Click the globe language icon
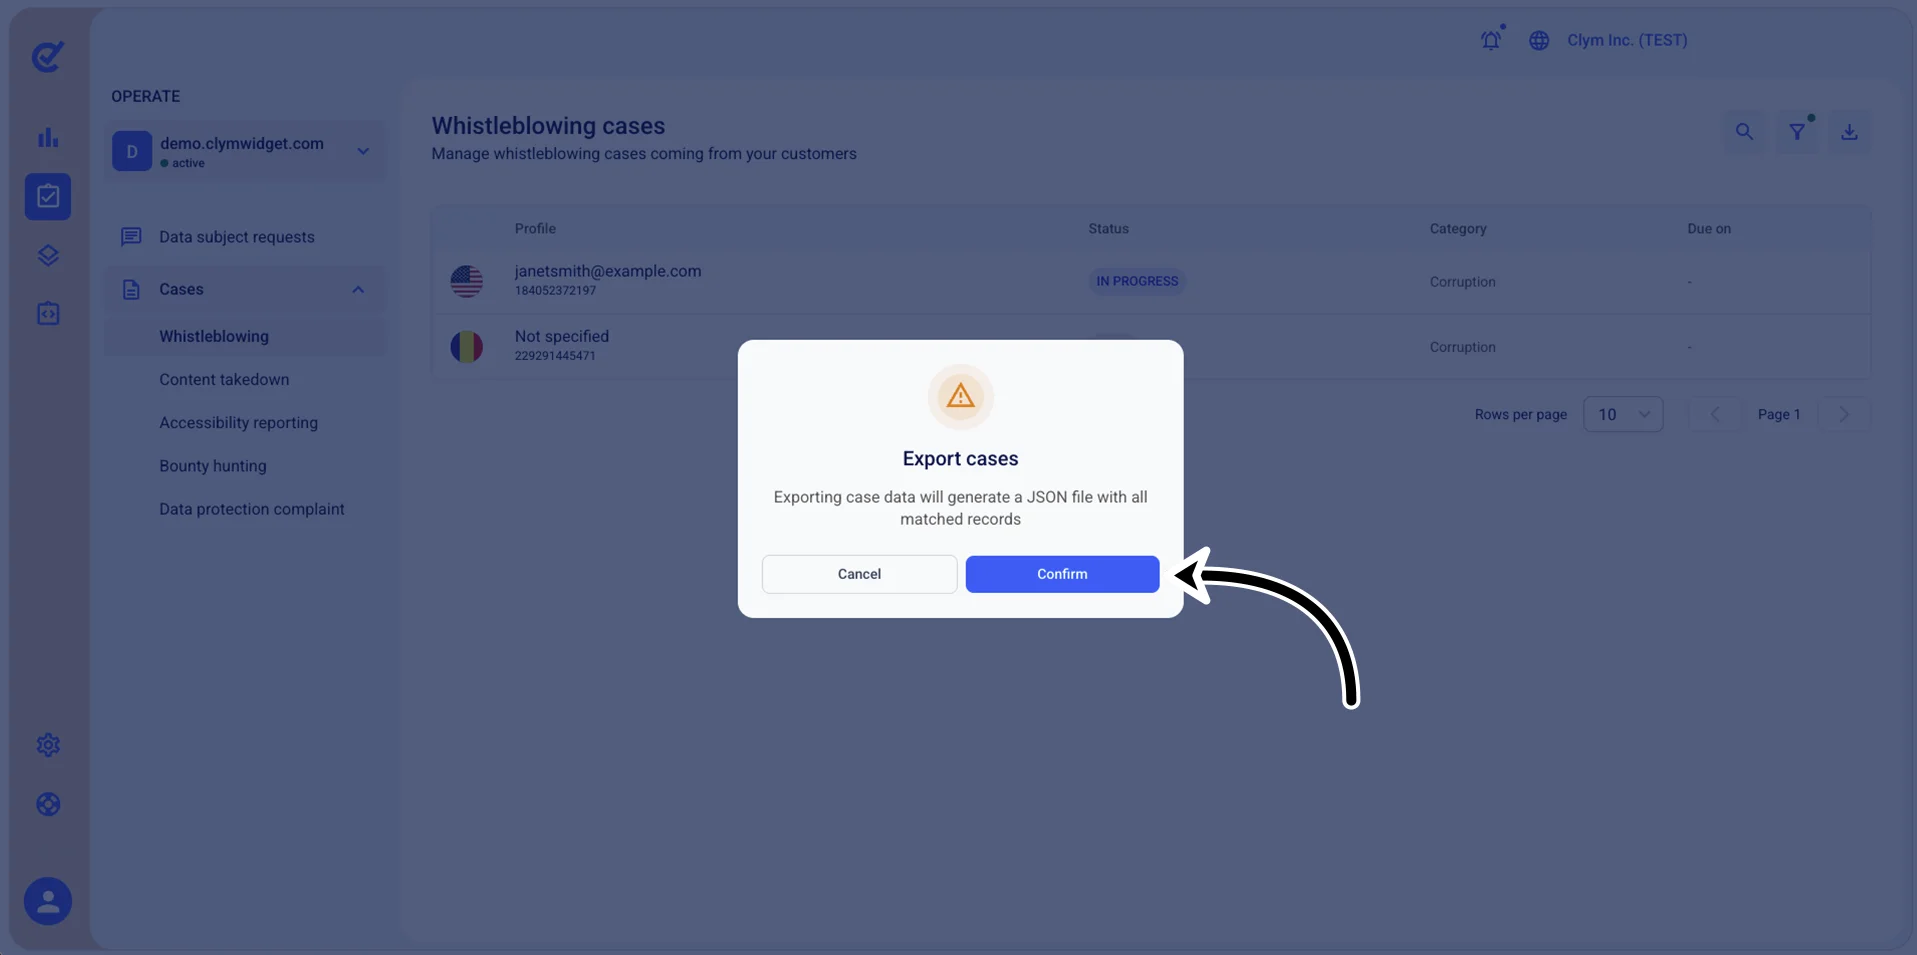 1539,40
